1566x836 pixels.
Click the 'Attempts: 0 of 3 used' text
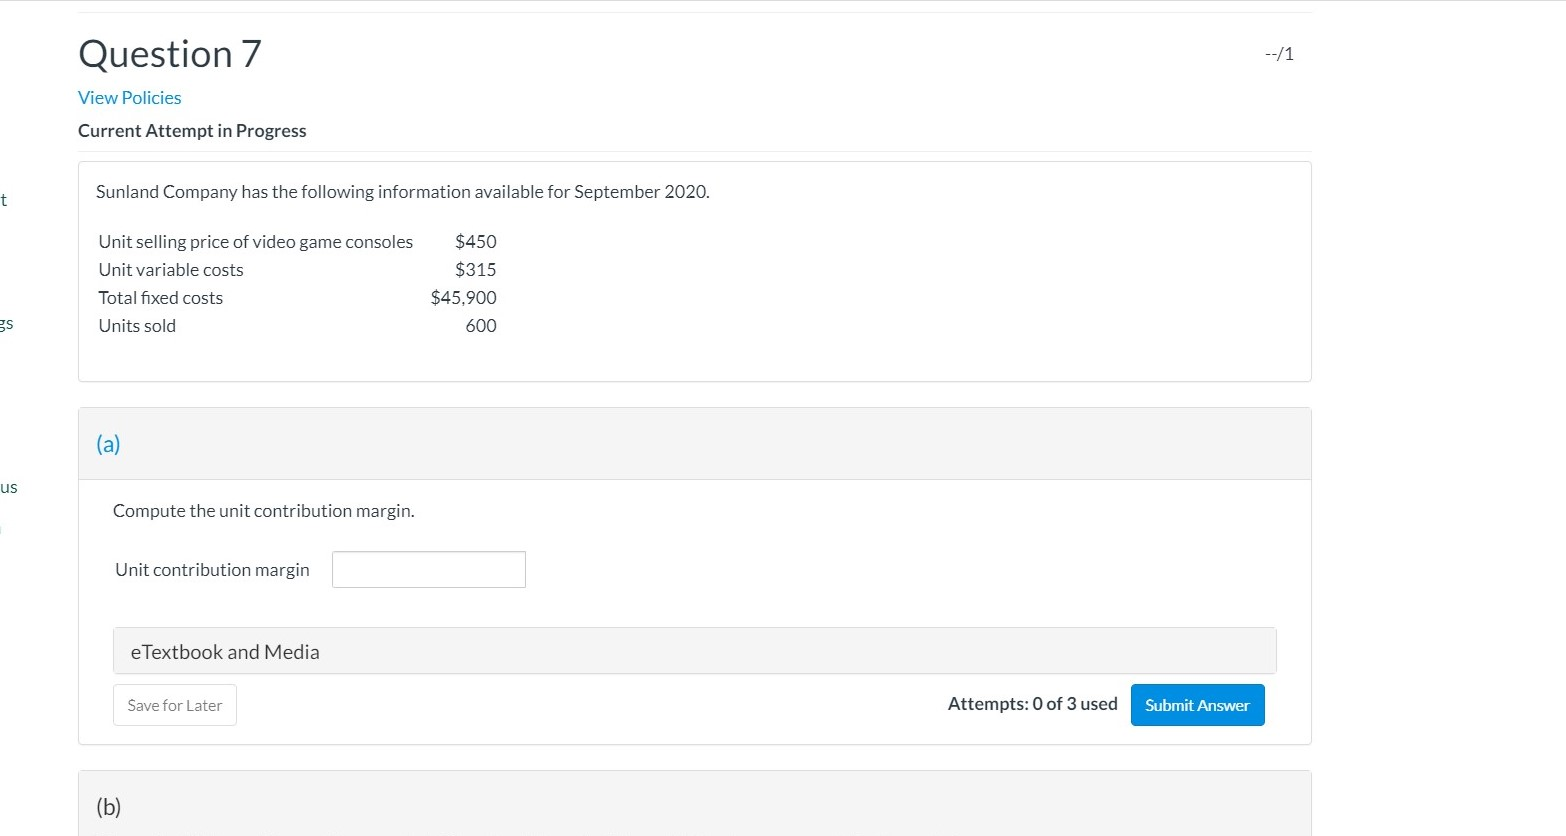coord(1032,703)
